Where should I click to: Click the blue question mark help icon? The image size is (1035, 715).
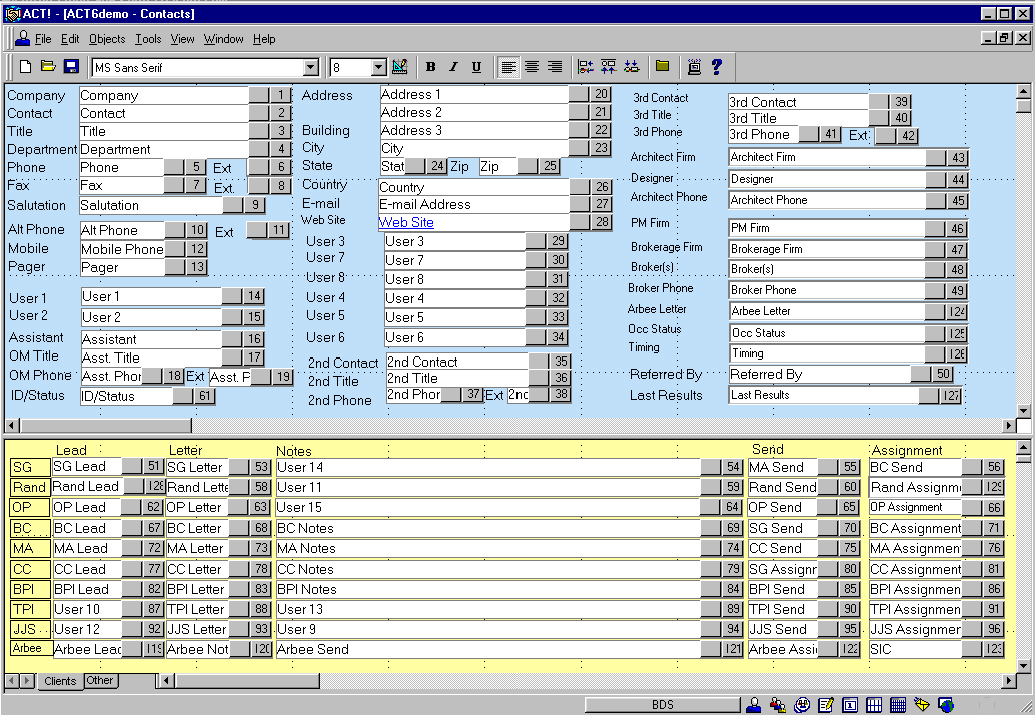[717, 67]
